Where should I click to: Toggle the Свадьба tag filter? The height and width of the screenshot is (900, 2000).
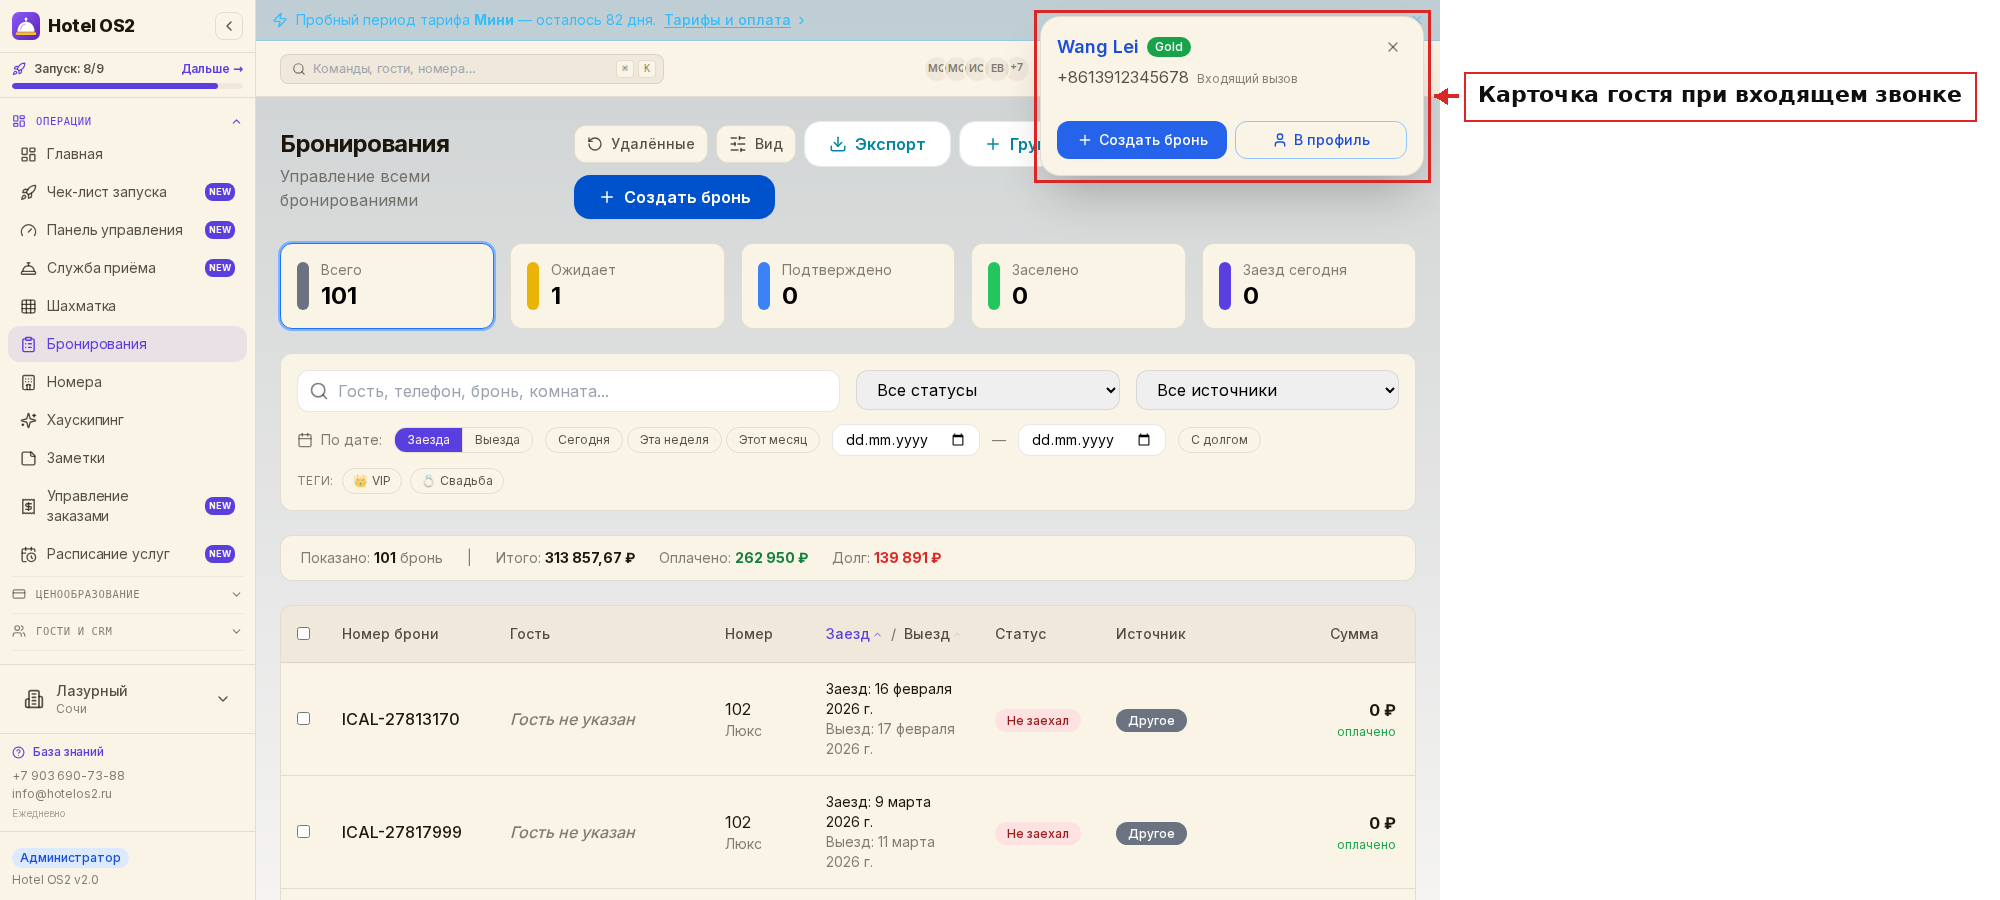tap(457, 481)
